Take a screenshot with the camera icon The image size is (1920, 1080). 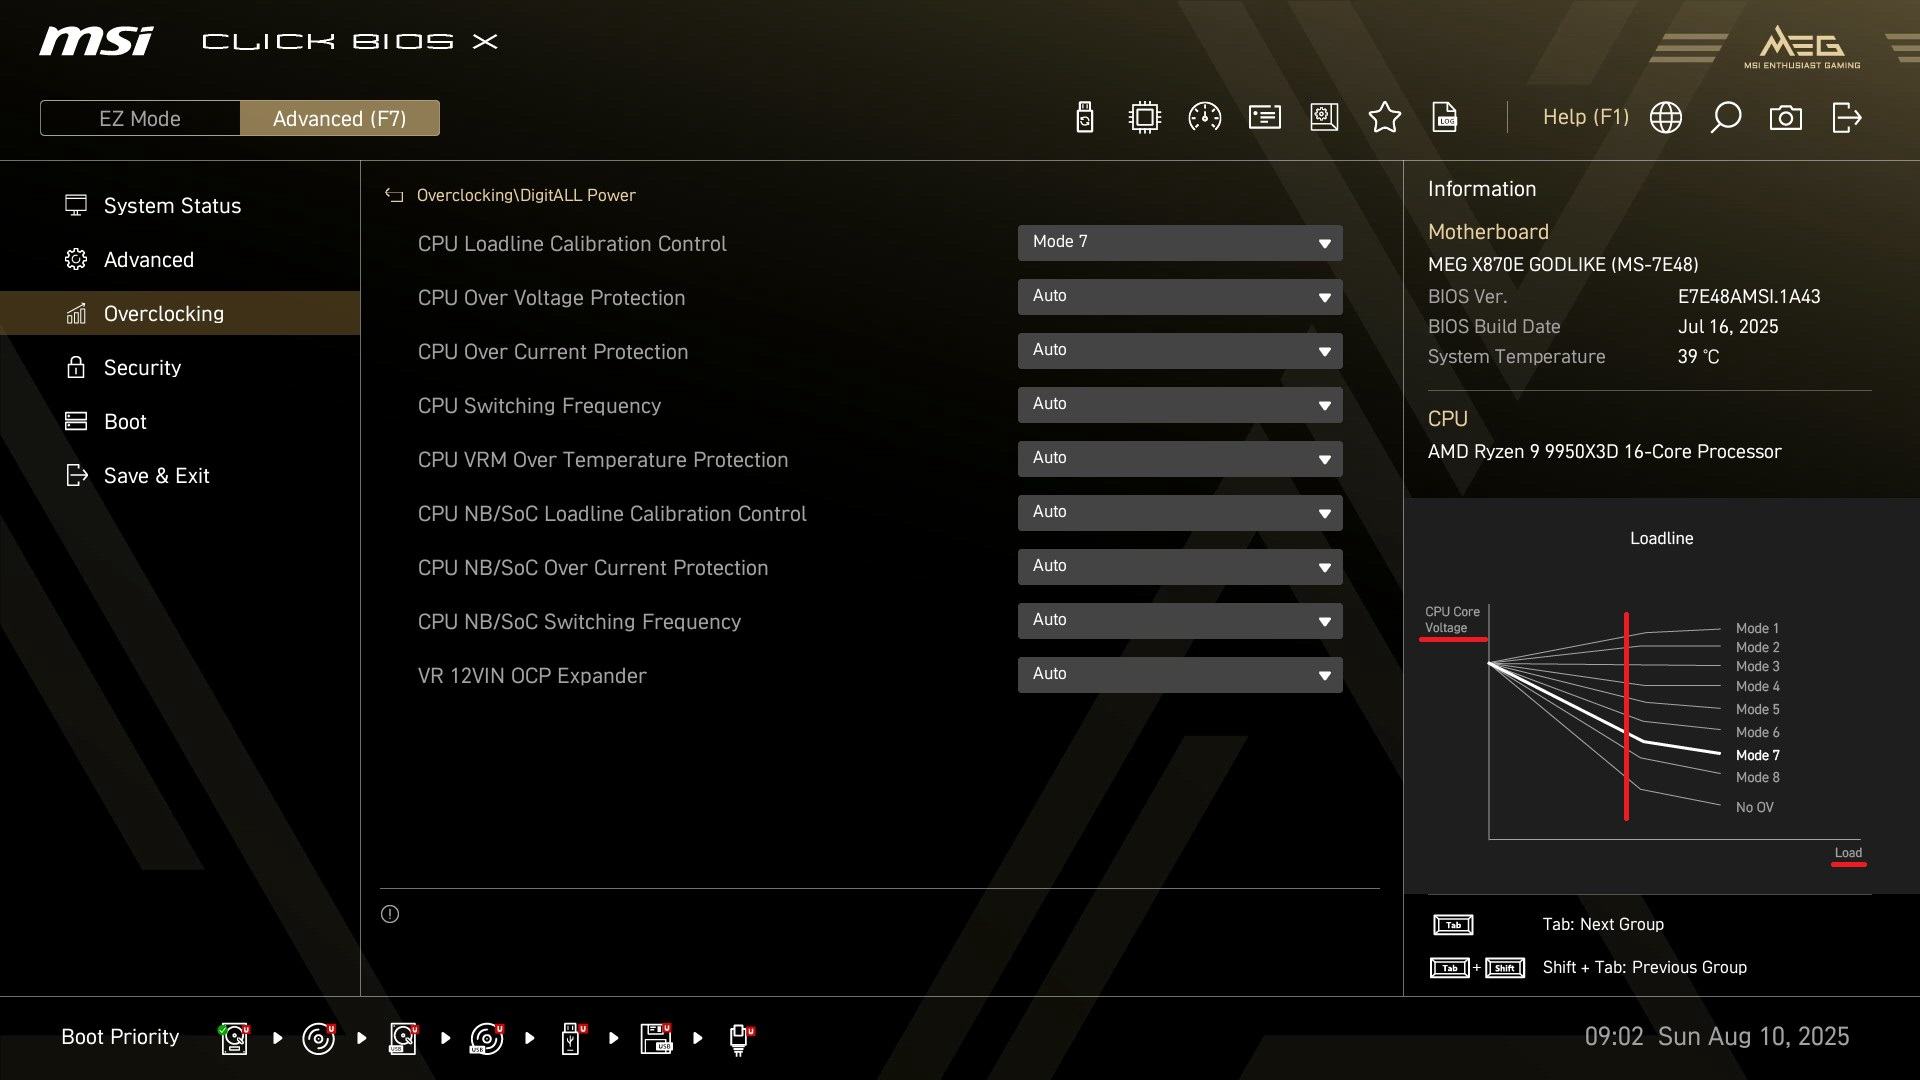pyautogui.click(x=1785, y=118)
